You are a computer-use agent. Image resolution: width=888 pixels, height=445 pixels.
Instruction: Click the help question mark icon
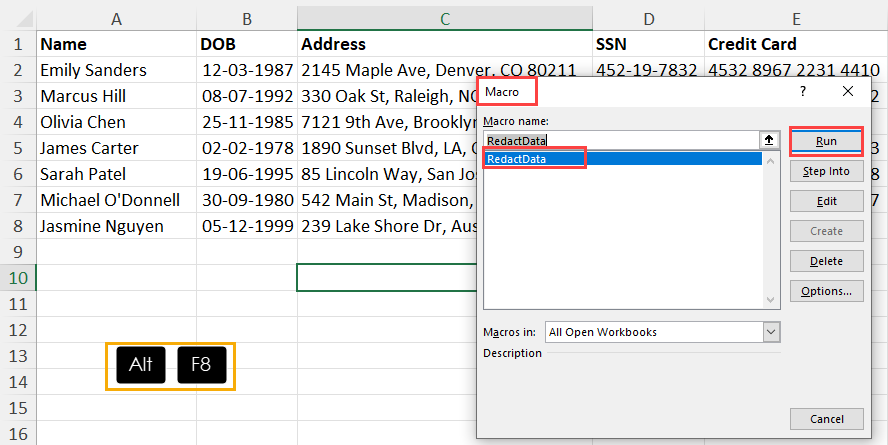click(x=802, y=91)
